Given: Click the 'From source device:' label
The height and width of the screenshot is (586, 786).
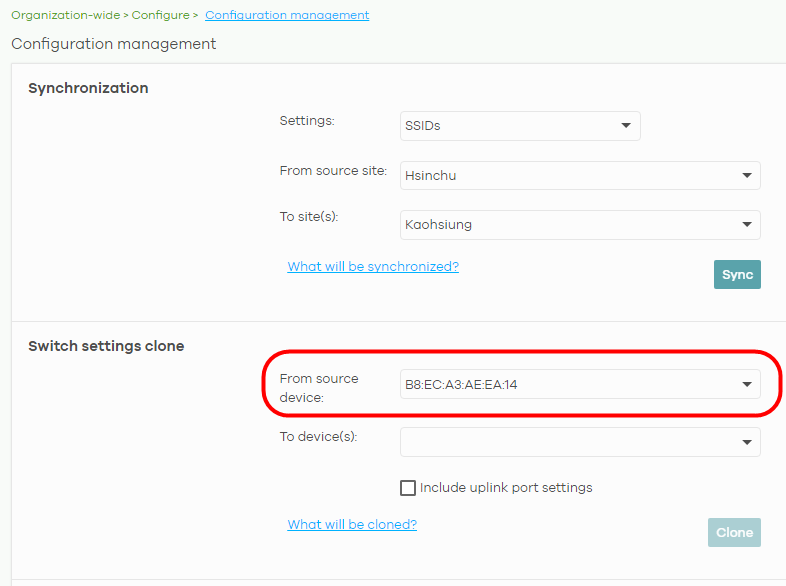Looking at the screenshot, I should click(319, 388).
